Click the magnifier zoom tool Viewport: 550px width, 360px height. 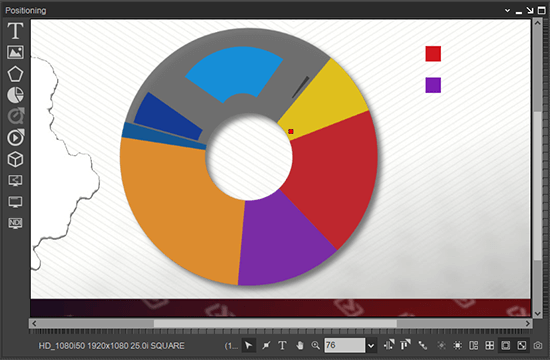click(x=315, y=346)
